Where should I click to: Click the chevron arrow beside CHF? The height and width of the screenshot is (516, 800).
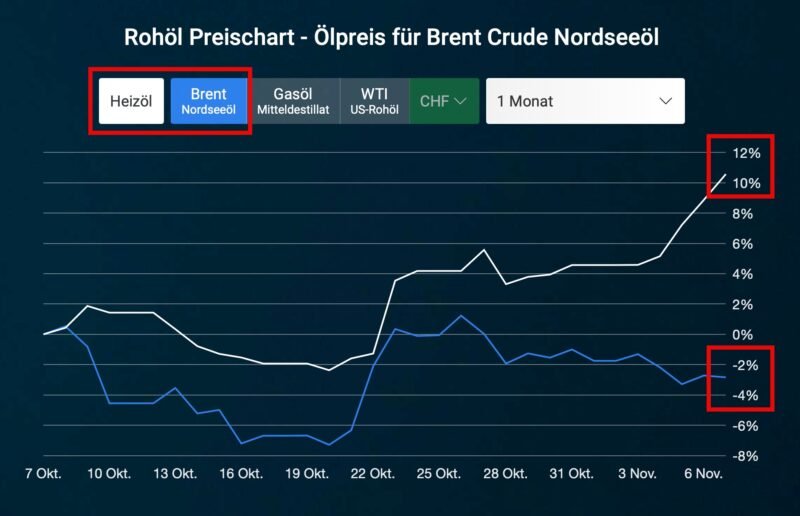click(461, 101)
